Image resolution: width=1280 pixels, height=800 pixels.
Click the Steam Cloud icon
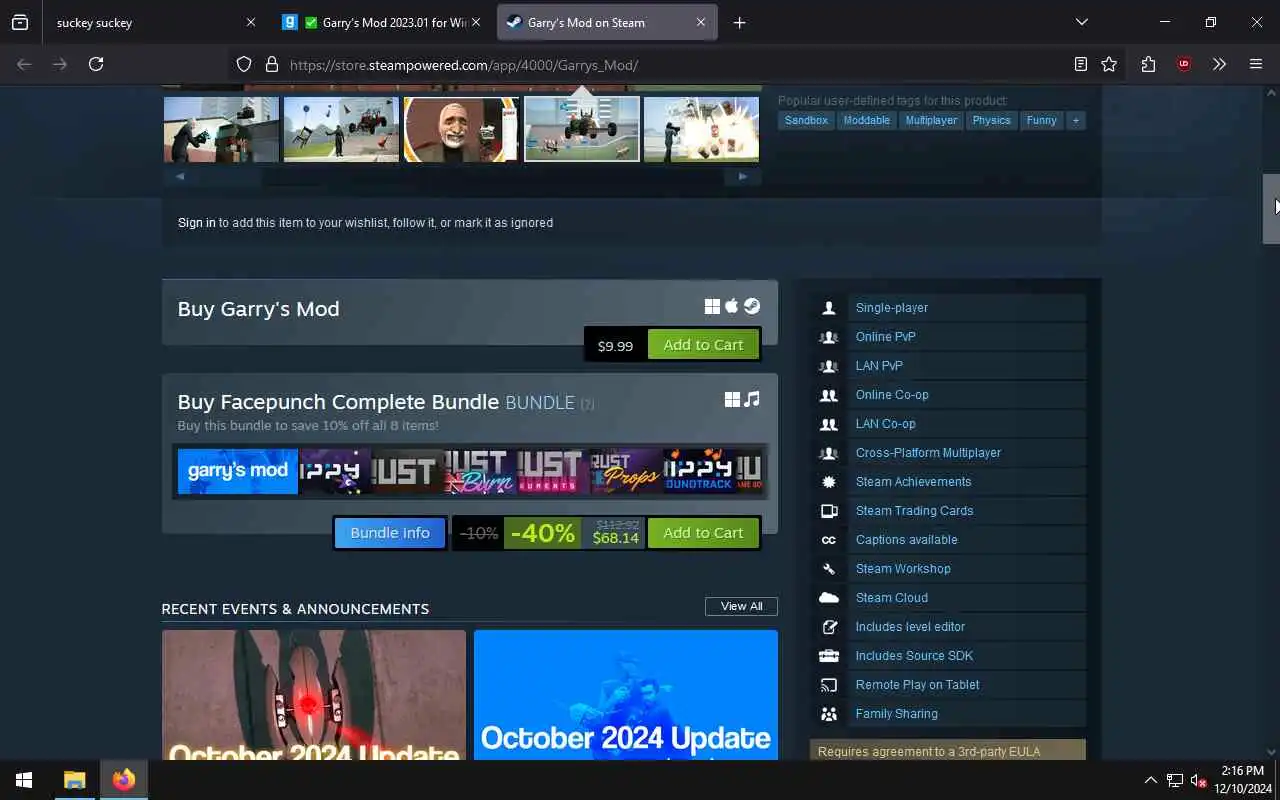click(828, 598)
